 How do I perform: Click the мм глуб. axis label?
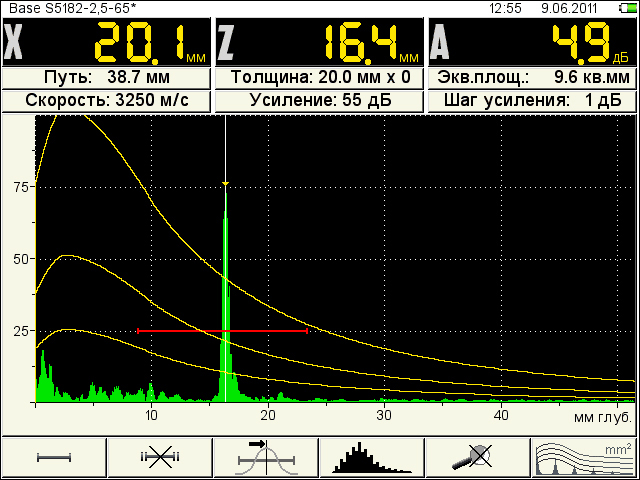(603, 418)
